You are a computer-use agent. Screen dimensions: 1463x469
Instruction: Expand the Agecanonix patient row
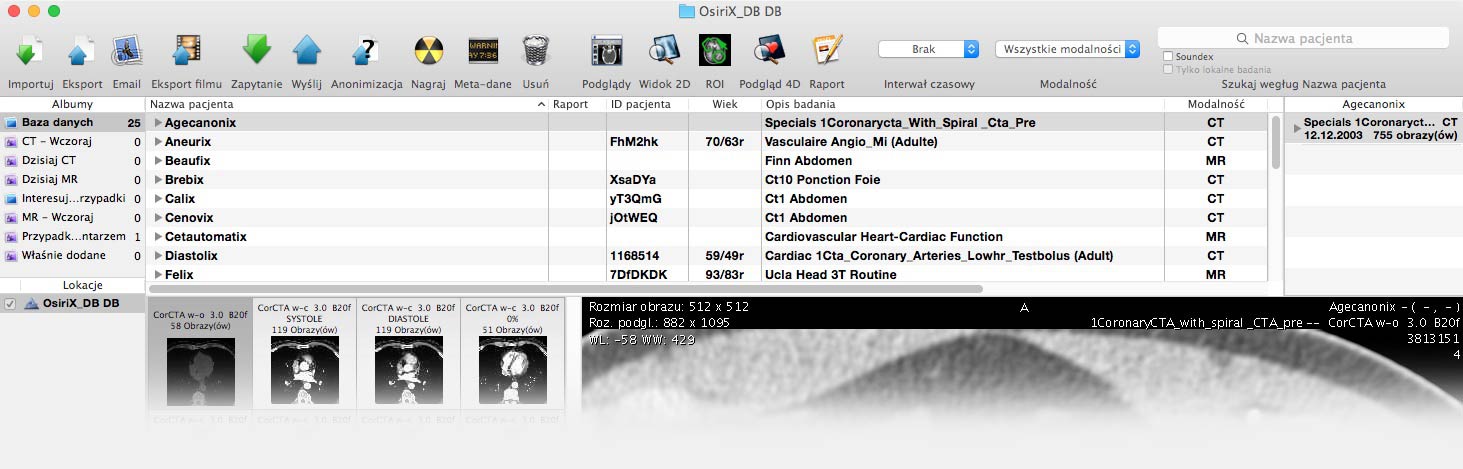pyautogui.click(x=158, y=123)
